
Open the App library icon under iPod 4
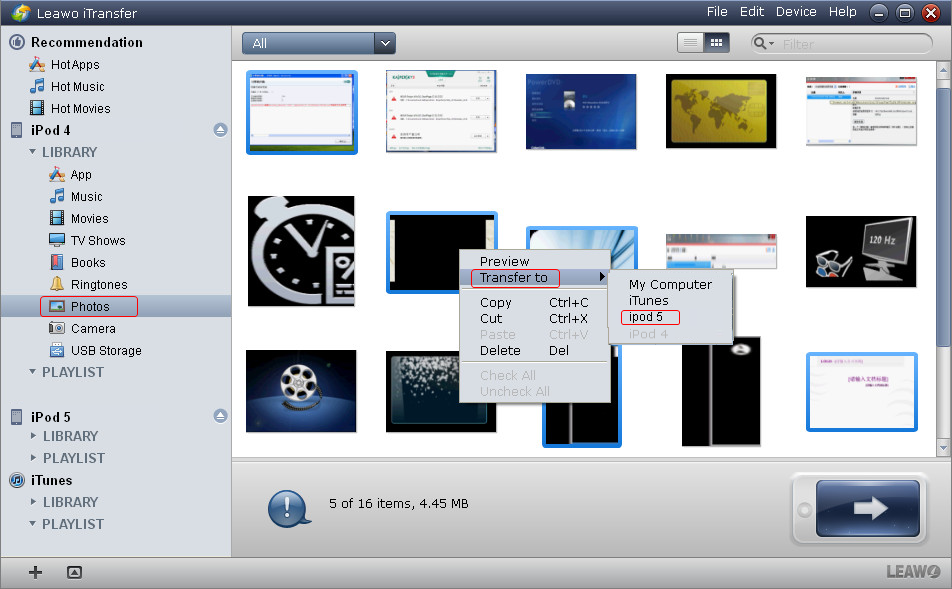57,175
